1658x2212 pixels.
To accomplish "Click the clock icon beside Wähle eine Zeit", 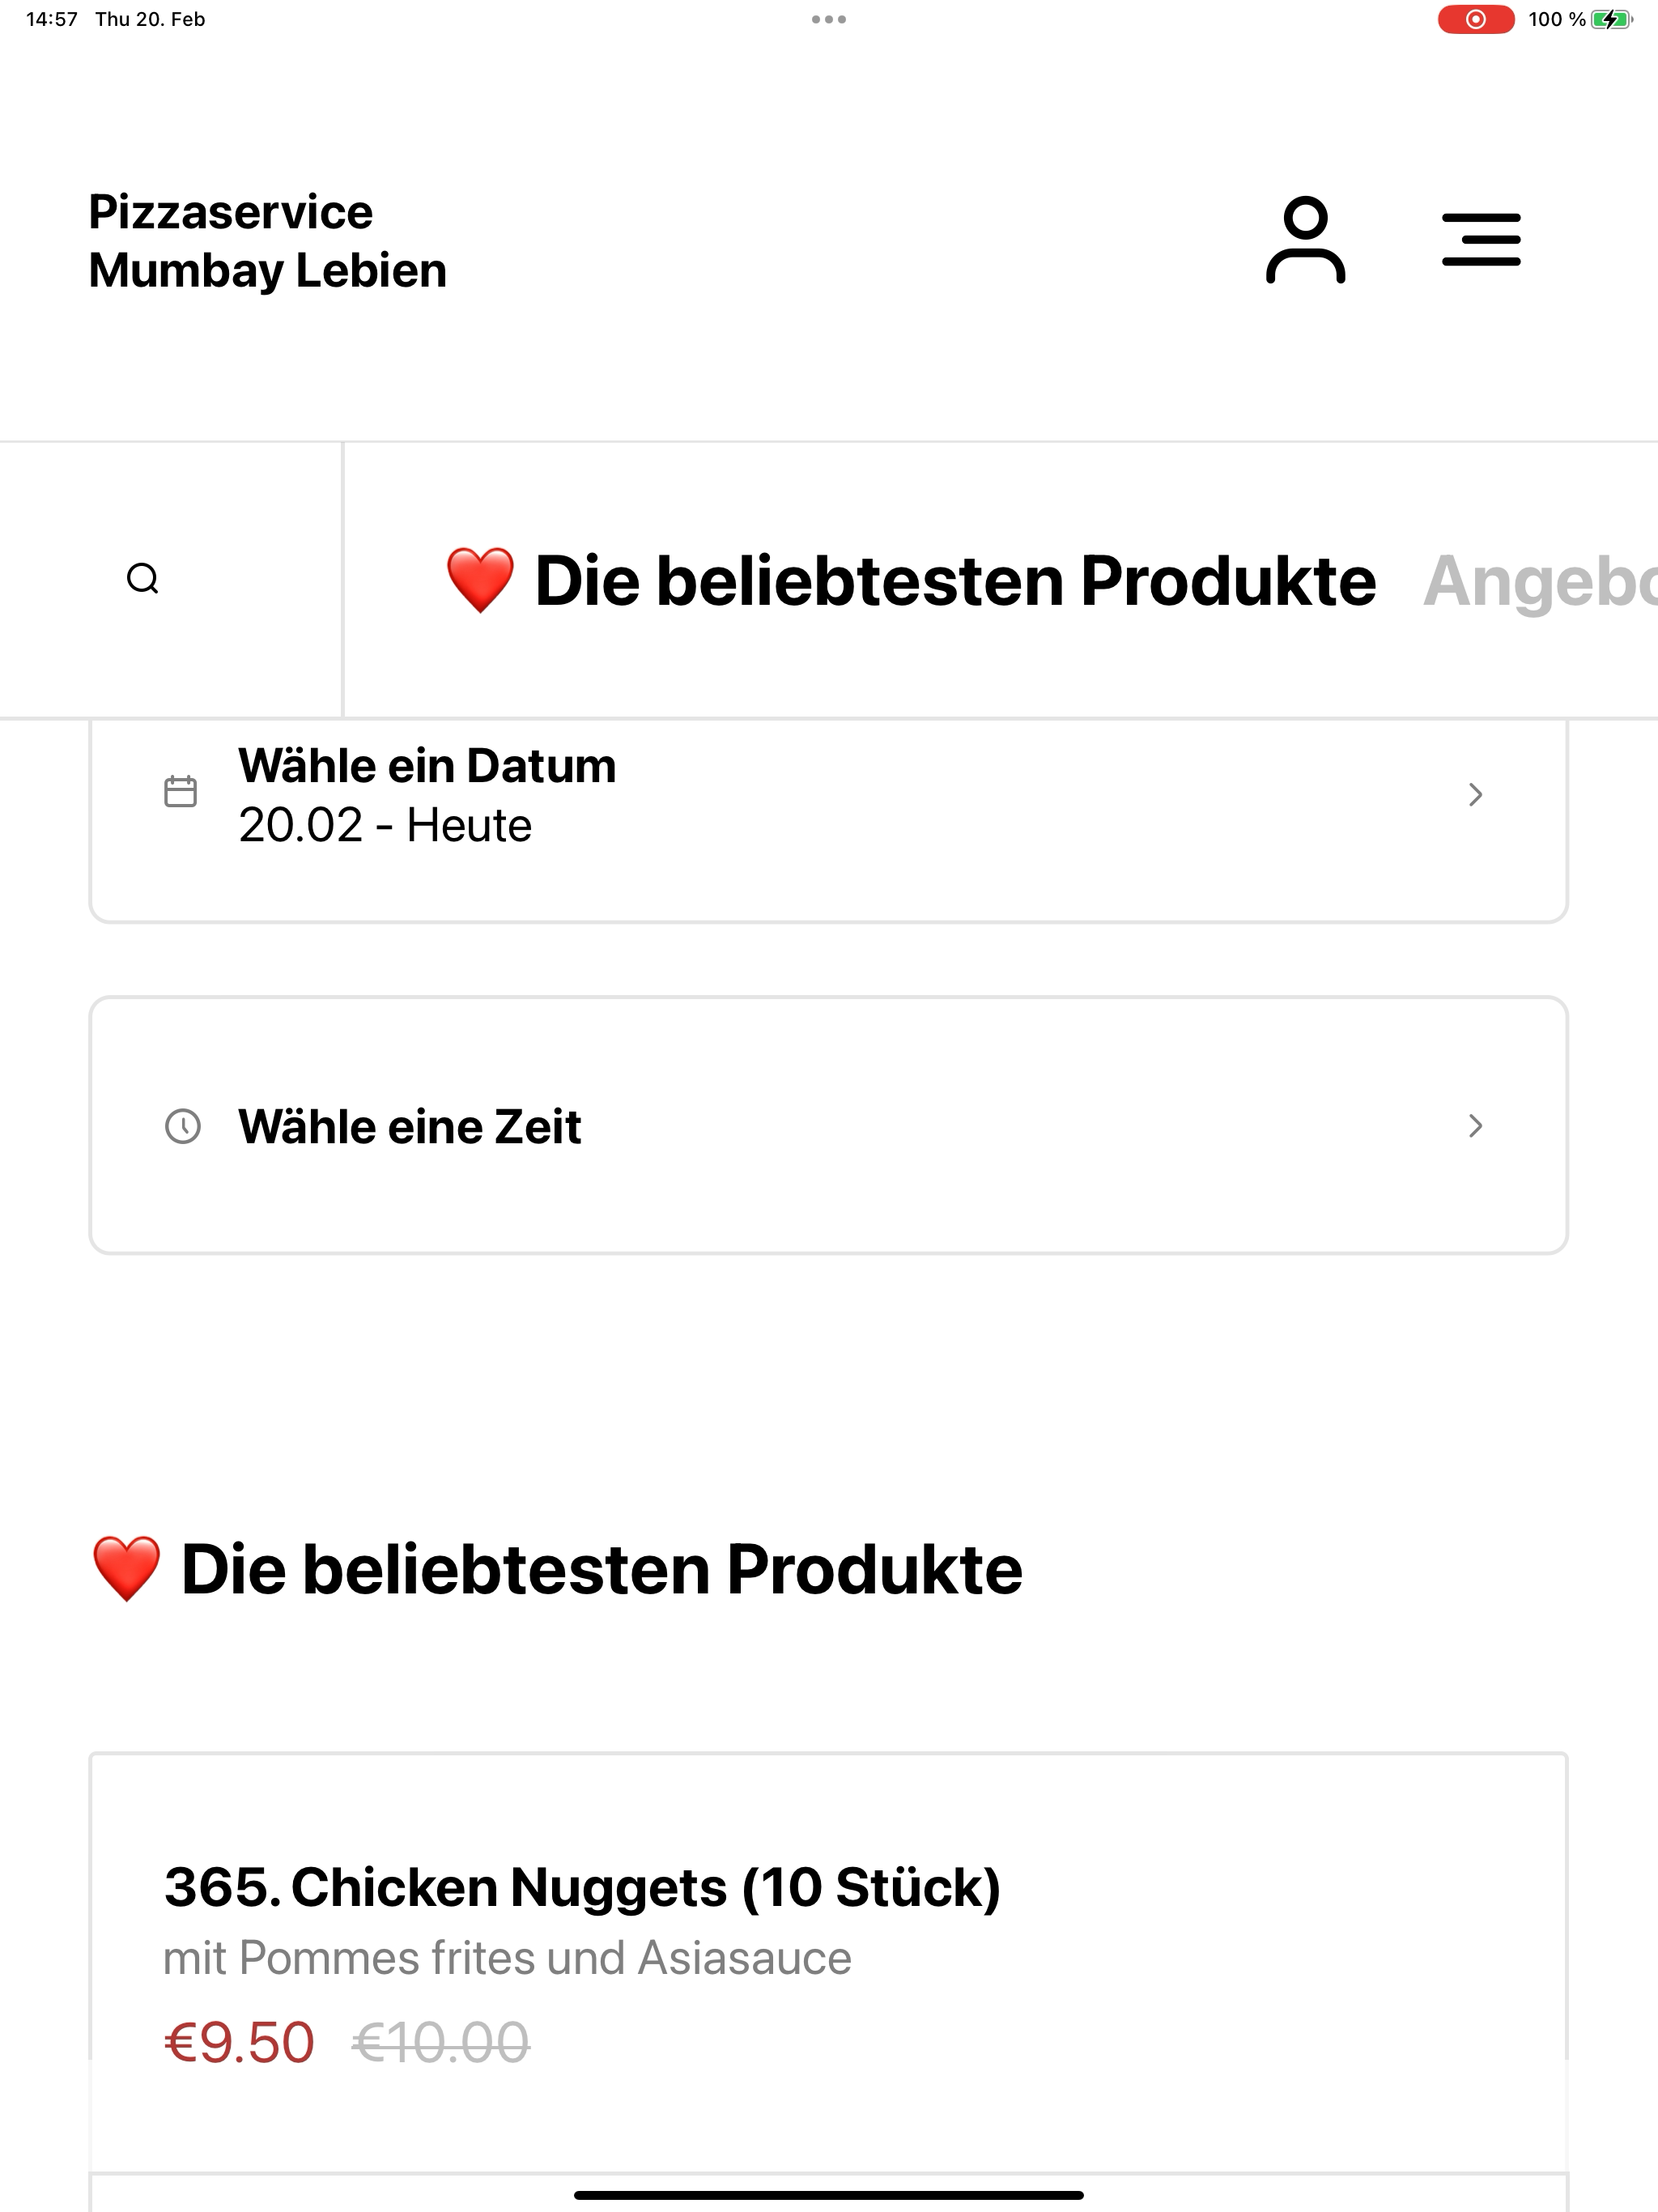I will tap(182, 1126).
